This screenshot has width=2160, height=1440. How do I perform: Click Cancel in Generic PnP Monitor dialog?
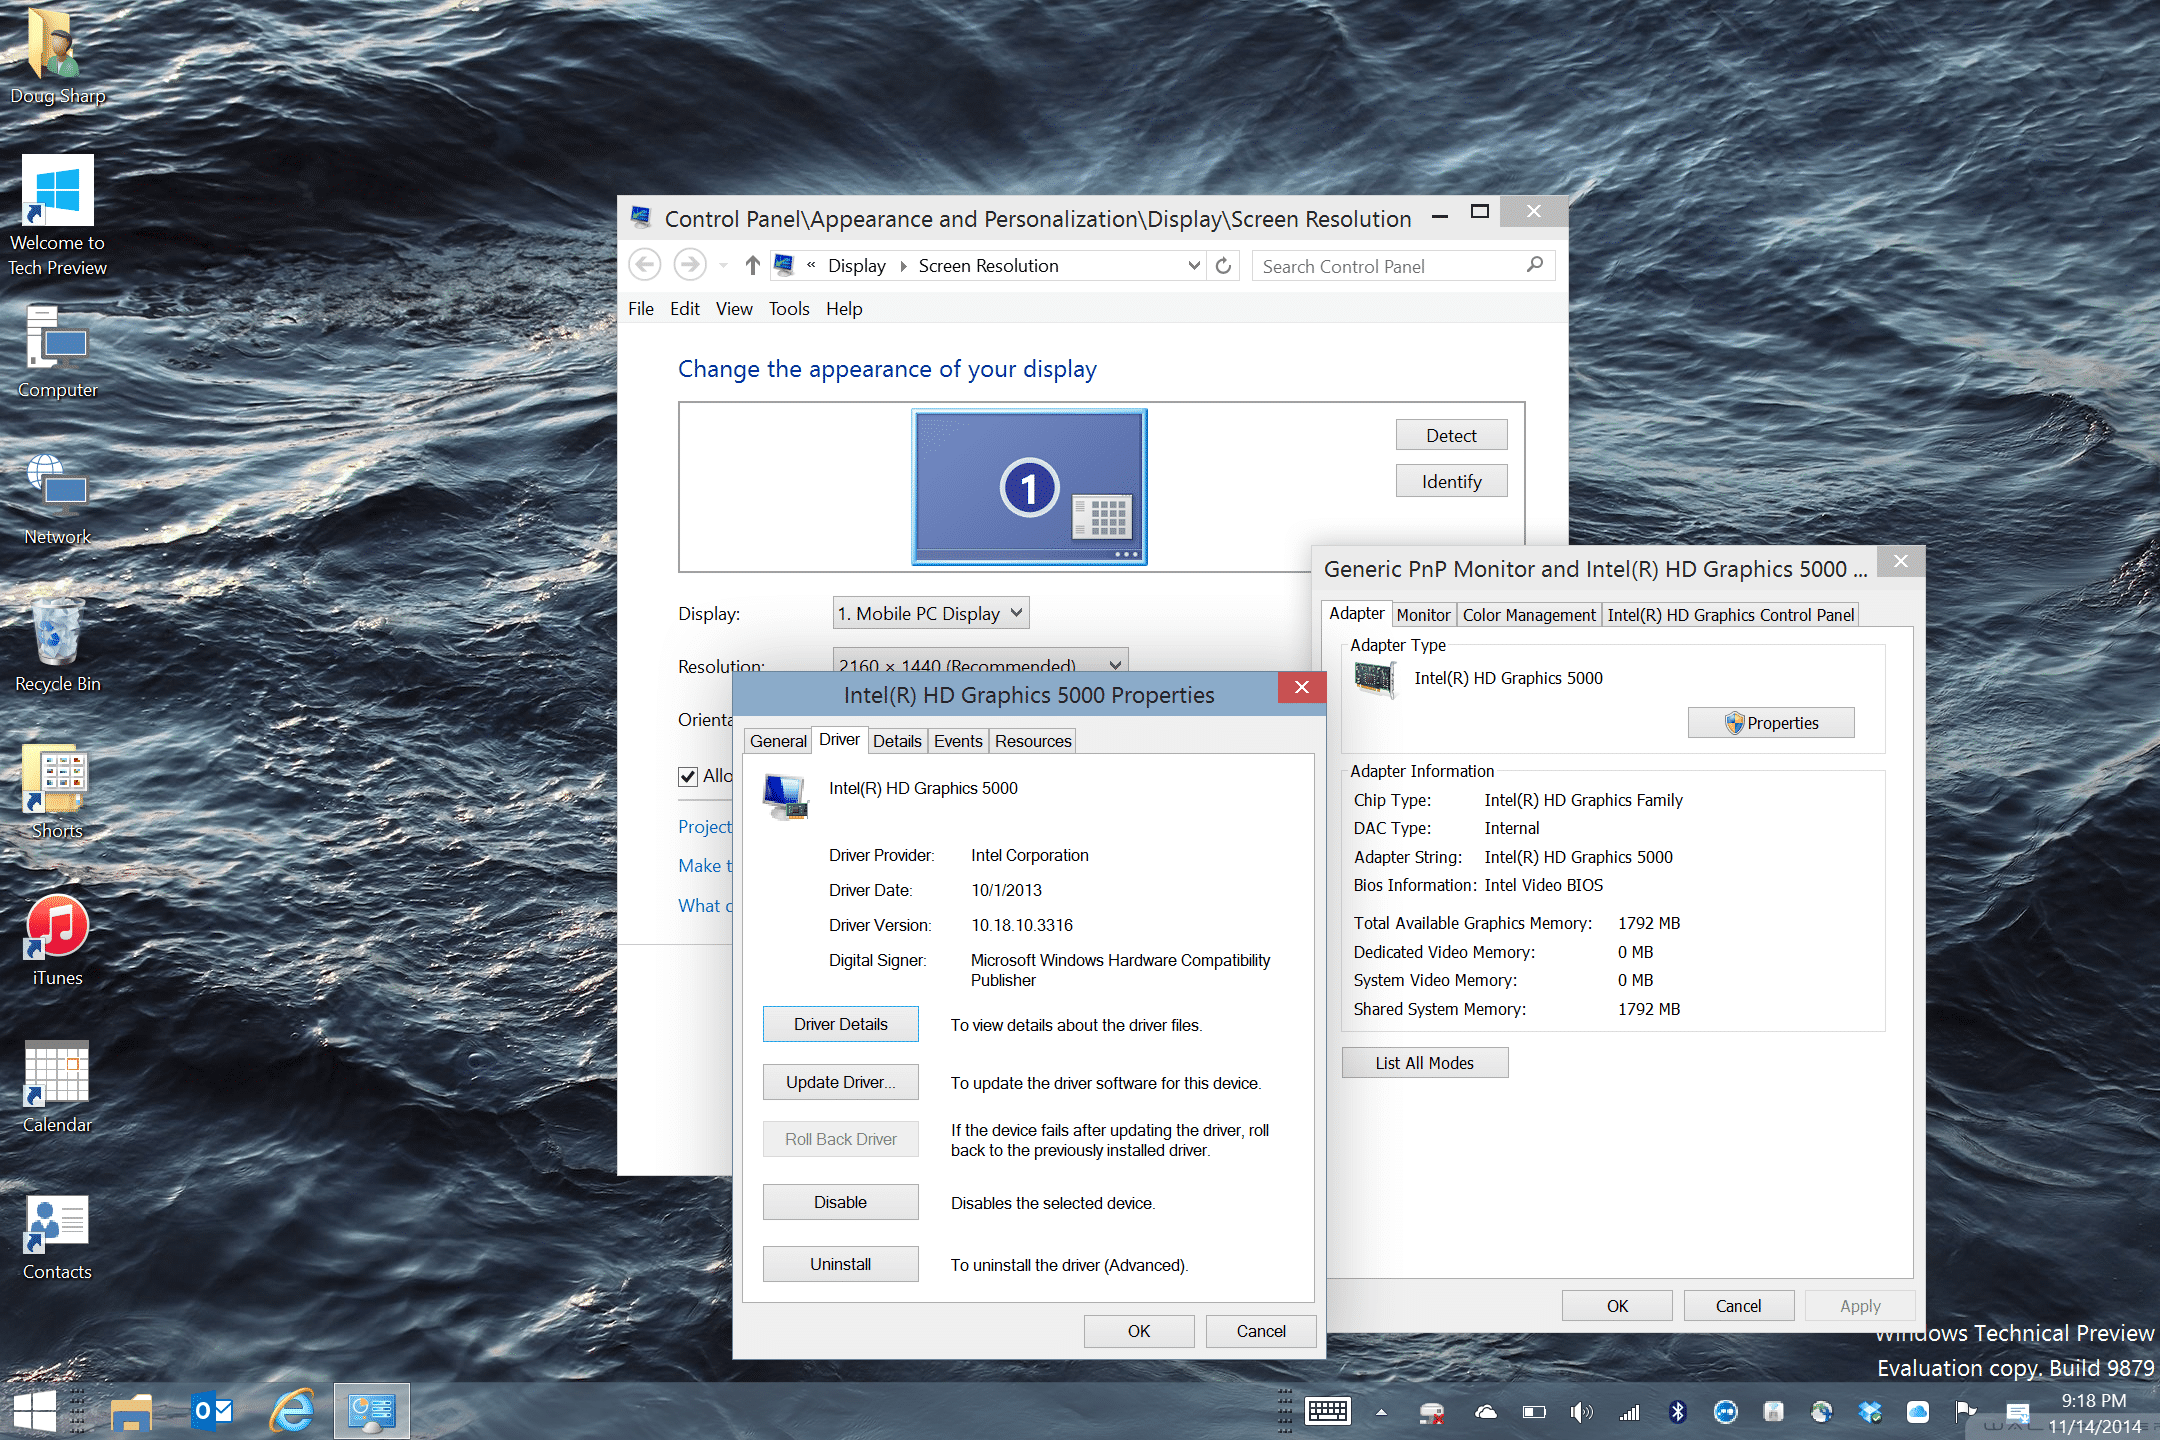point(1738,1306)
